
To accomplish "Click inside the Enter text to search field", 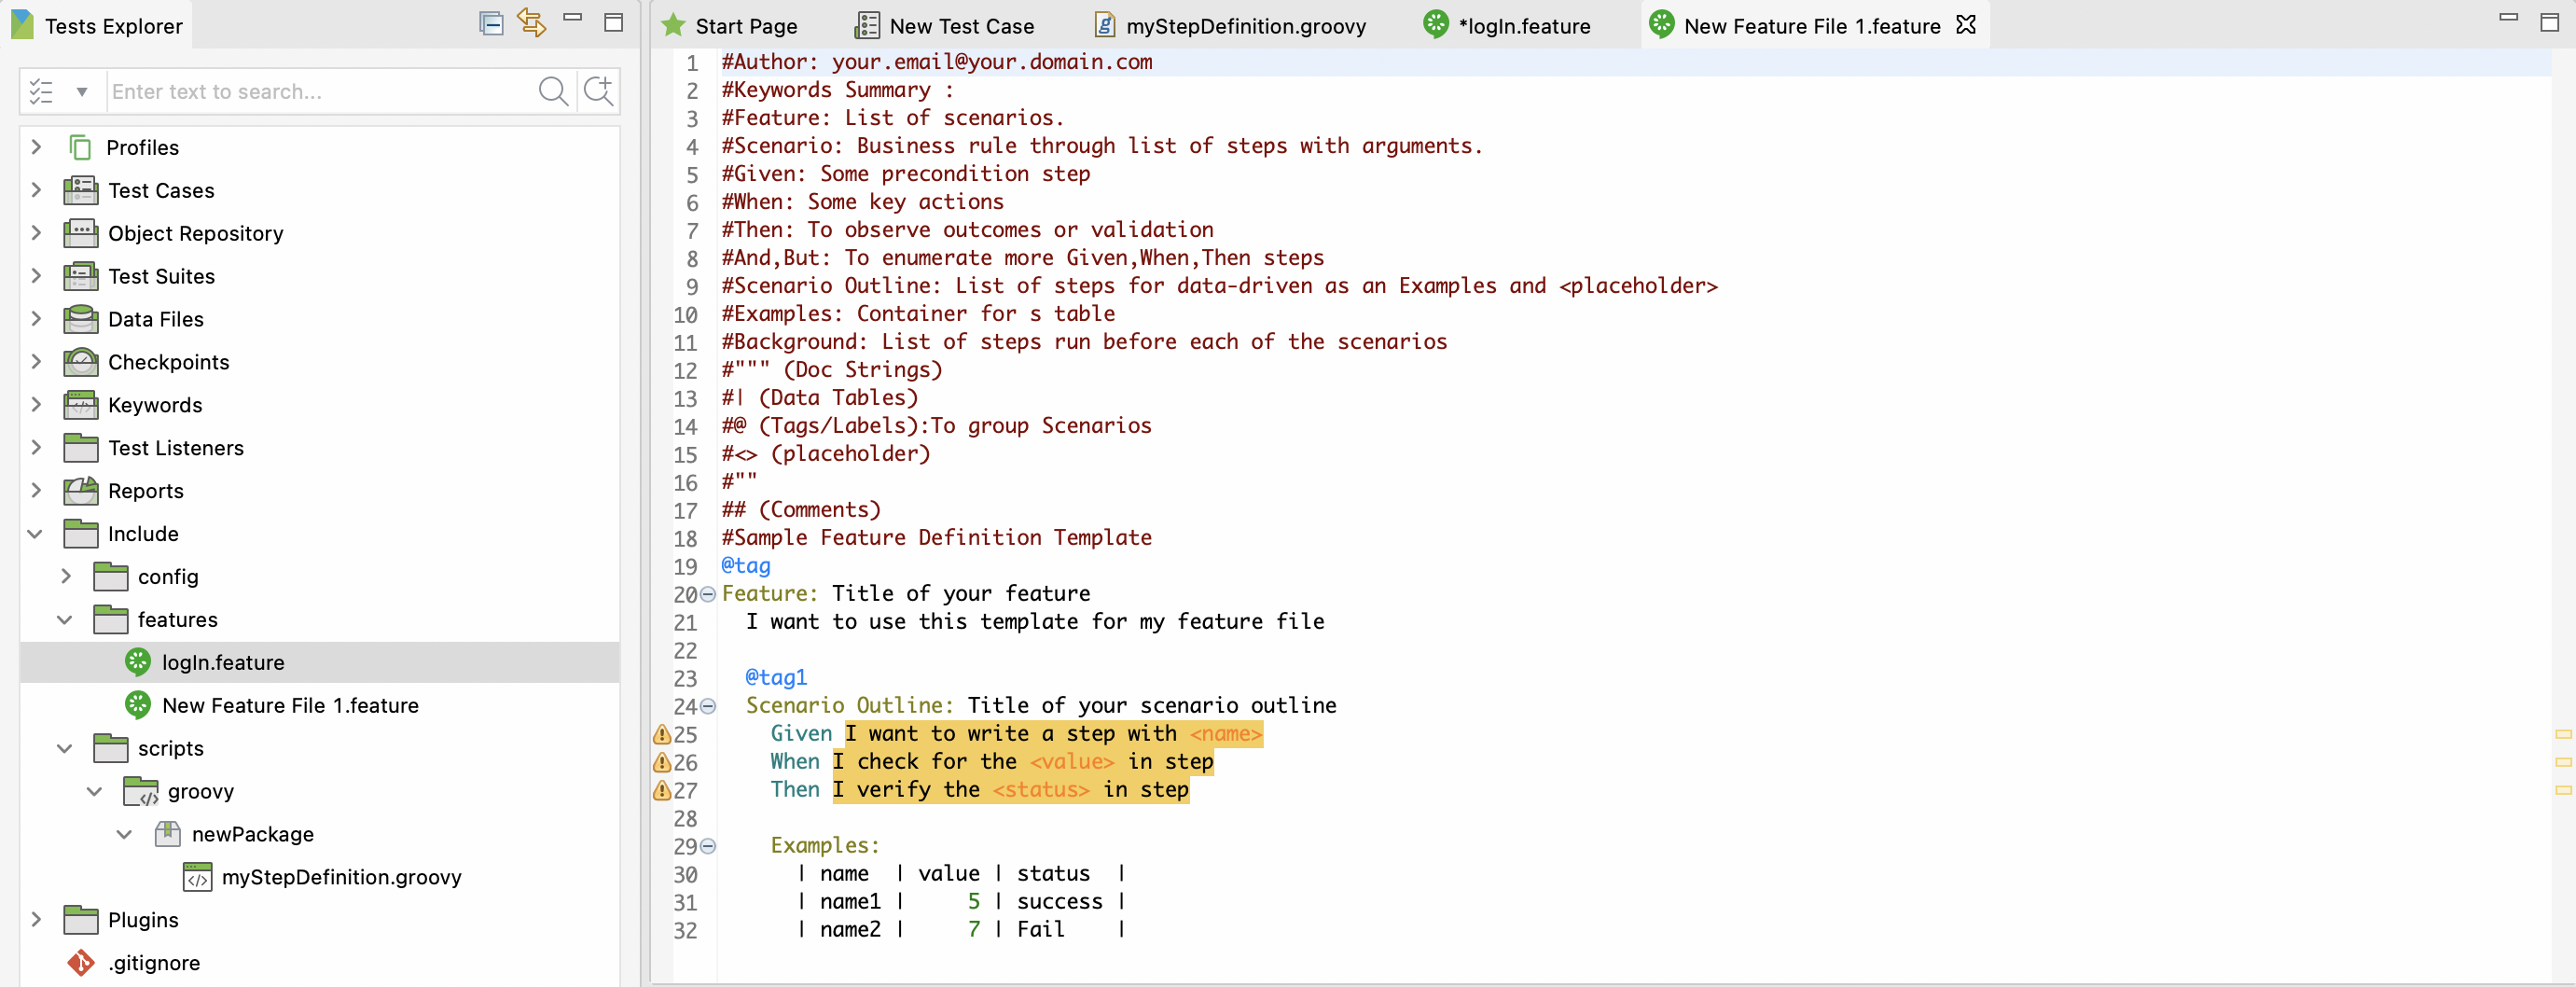I will tap(300, 91).
